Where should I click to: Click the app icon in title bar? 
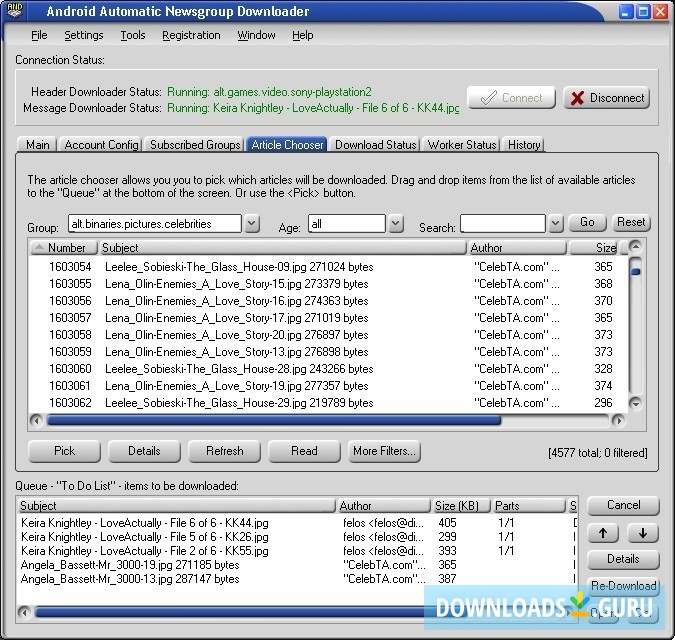[x=14, y=10]
